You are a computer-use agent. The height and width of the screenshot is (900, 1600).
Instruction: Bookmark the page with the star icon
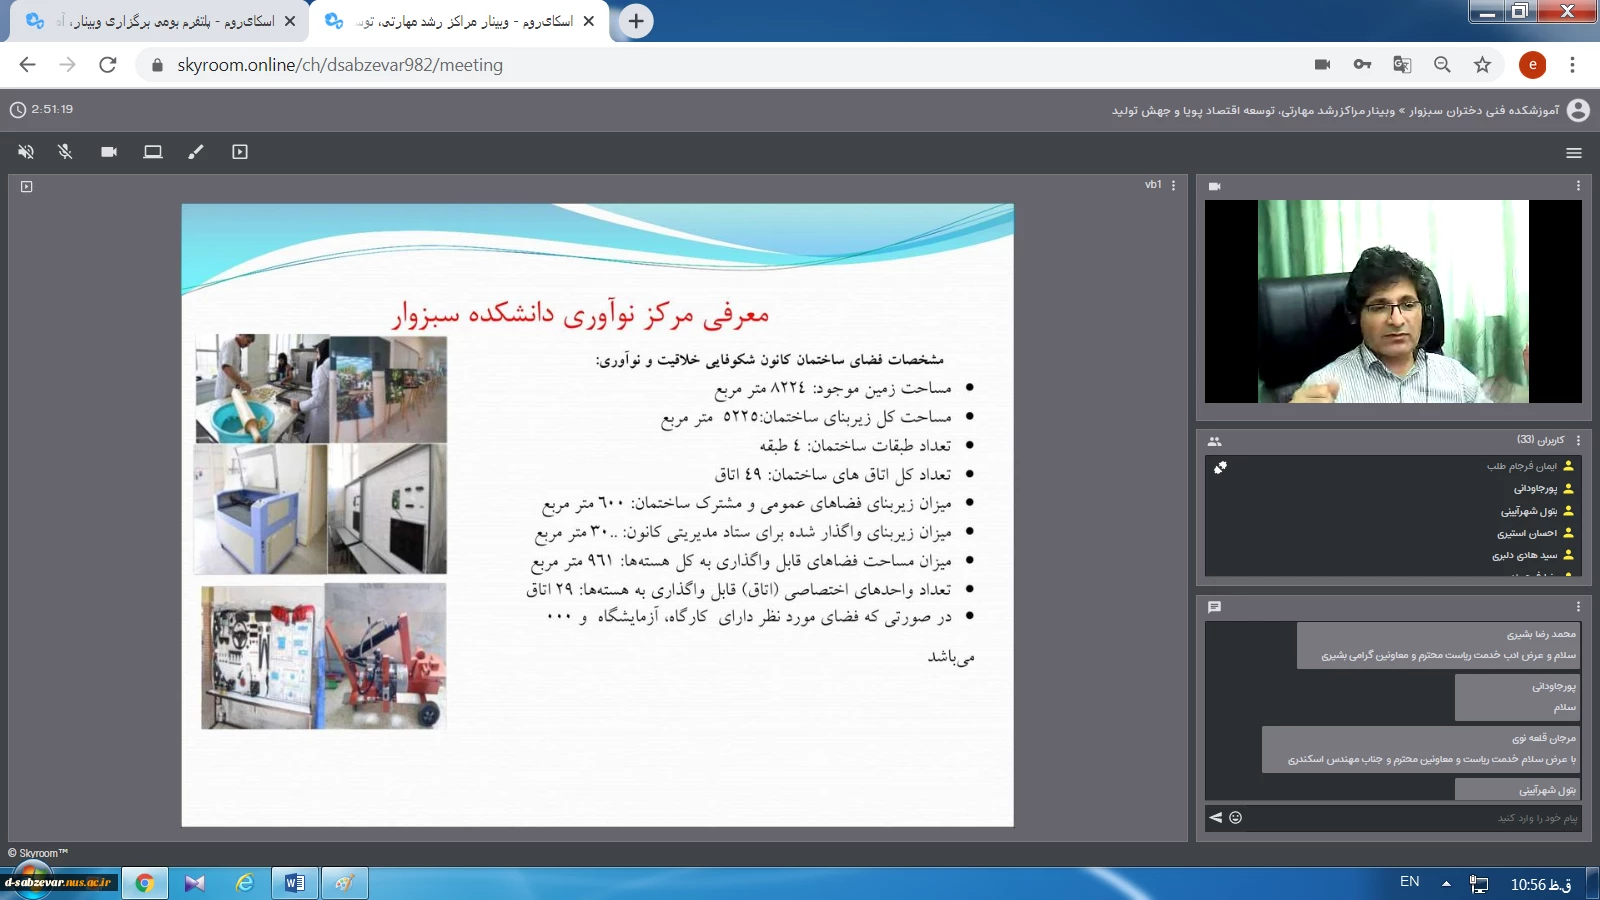click(1482, 65)
